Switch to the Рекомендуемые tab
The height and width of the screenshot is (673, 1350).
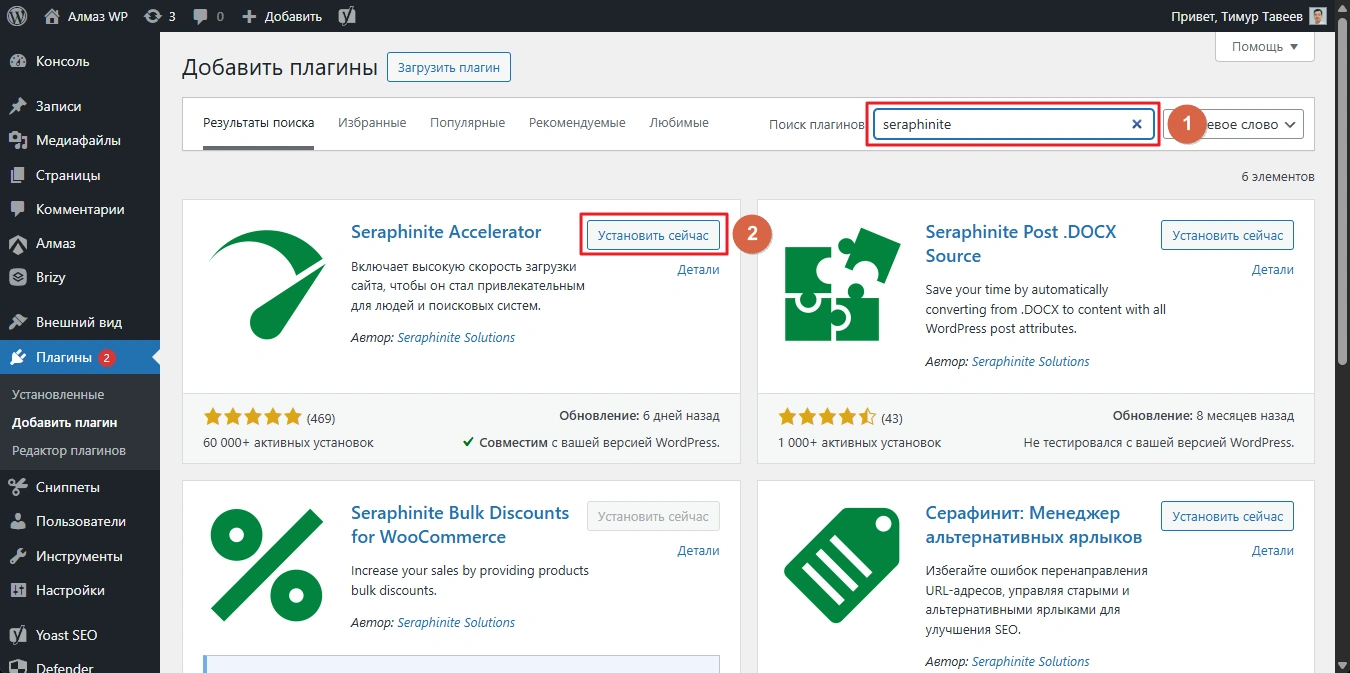(x=577, y=123)
